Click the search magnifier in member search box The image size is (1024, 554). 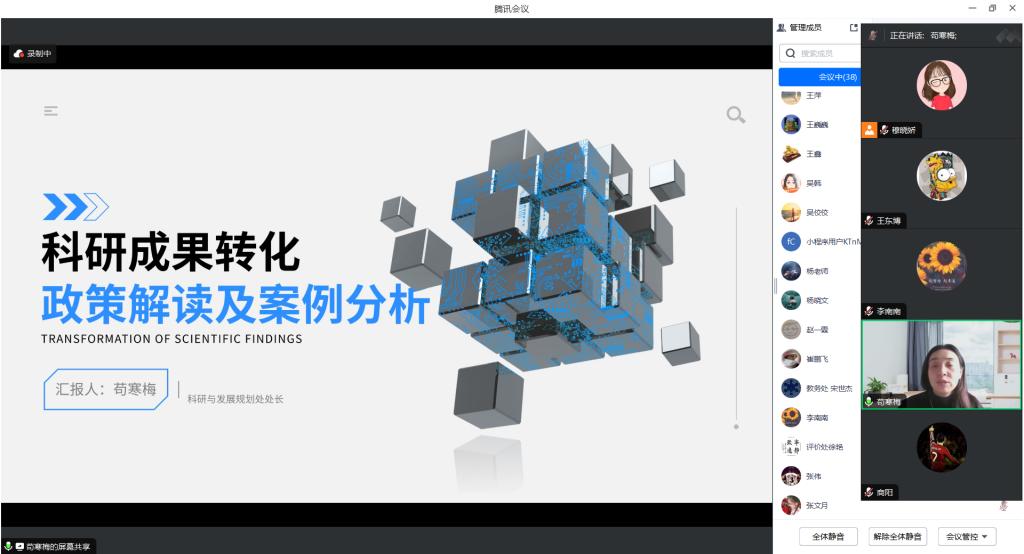pyautogui.click(x=791, y=53)
